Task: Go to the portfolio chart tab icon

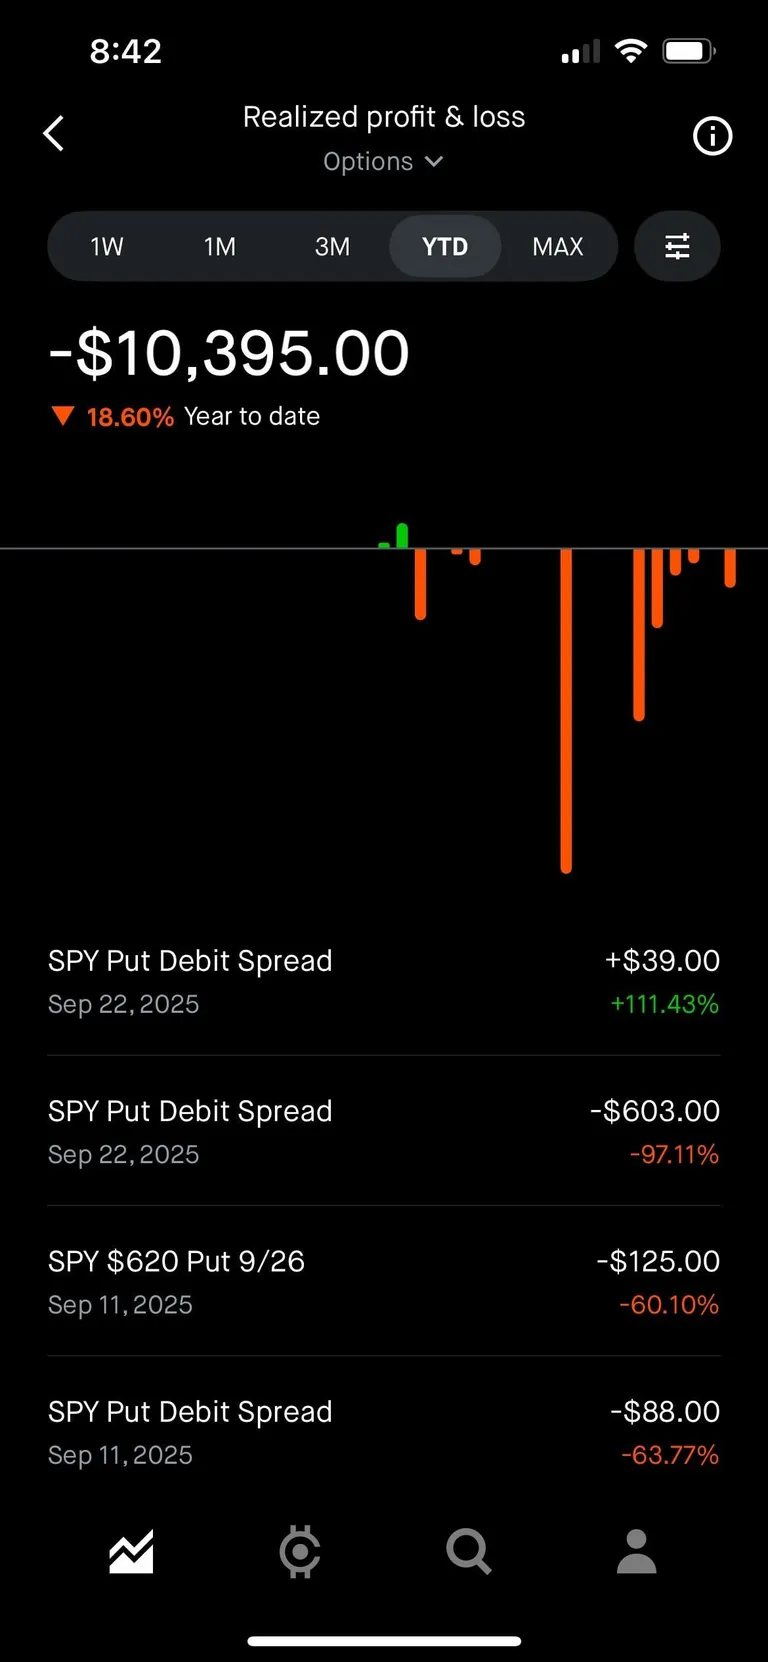Action: [131, 1551]
